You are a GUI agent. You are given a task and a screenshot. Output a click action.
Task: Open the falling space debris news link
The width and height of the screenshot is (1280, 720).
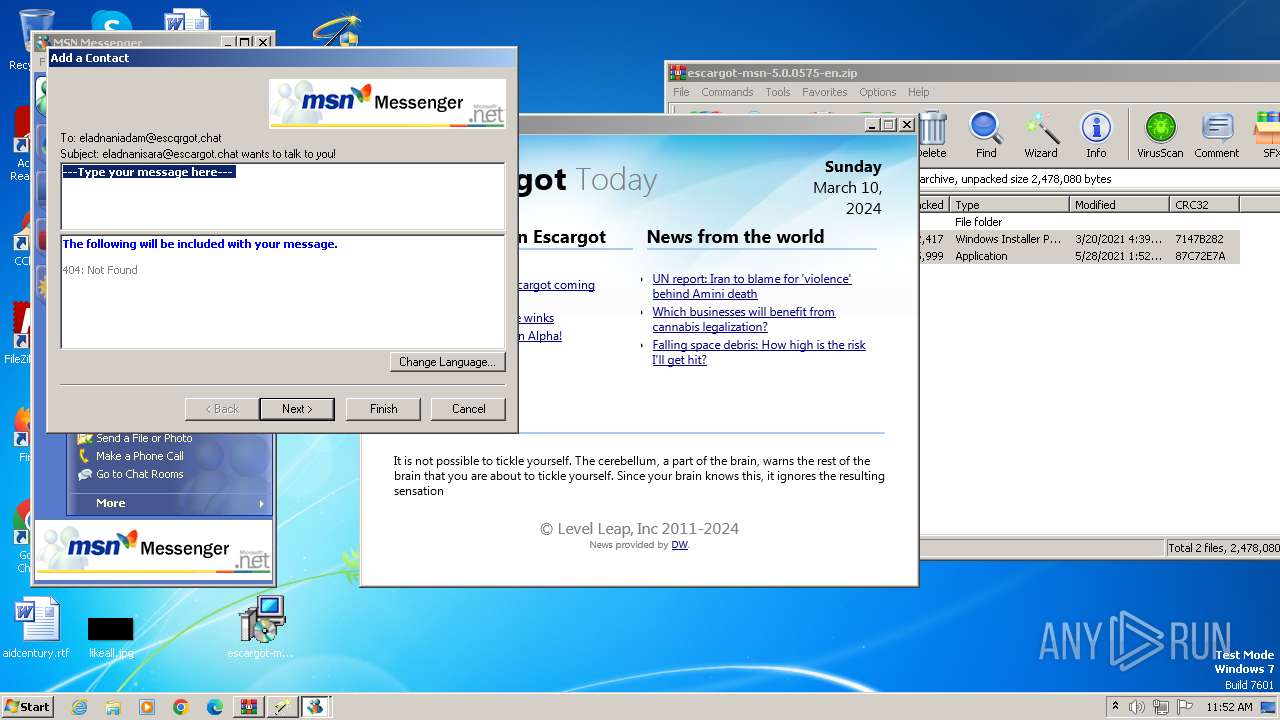click(x=759, y=352)
